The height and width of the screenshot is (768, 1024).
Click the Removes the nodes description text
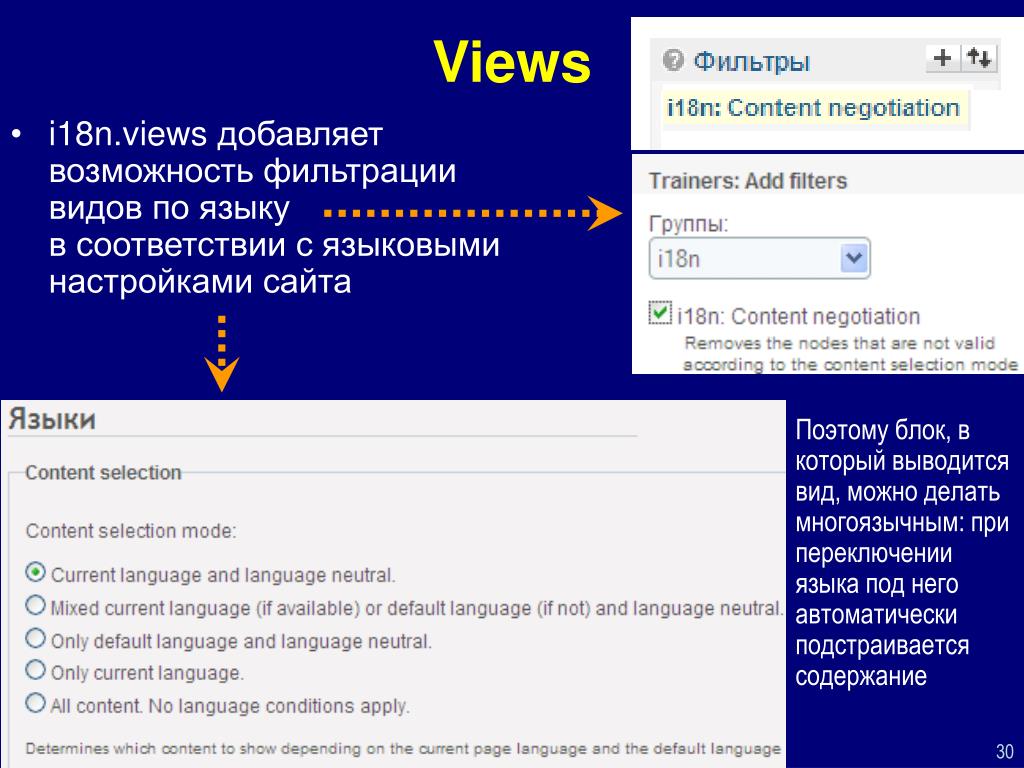850,353
